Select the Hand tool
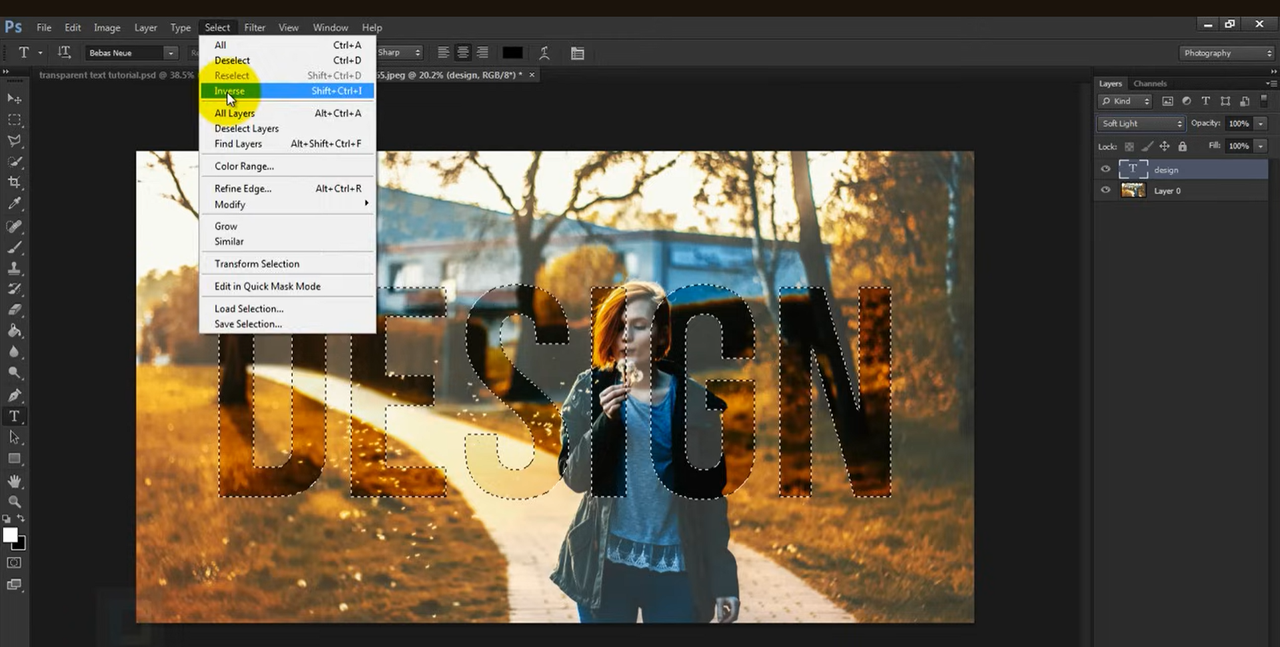The height and width of the screenshot is (647, 1280). (14, 481)
